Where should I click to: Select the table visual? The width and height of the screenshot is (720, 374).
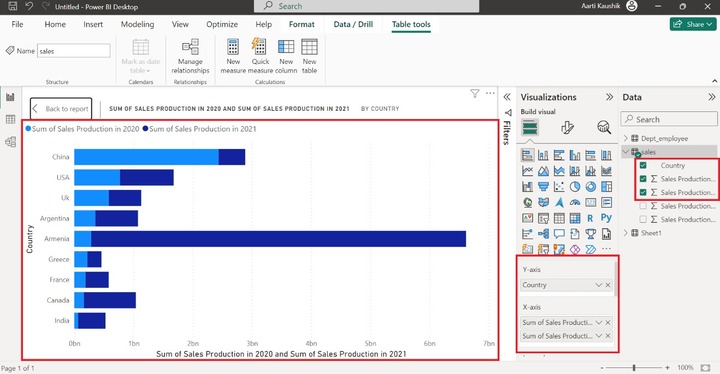point(559,218)
